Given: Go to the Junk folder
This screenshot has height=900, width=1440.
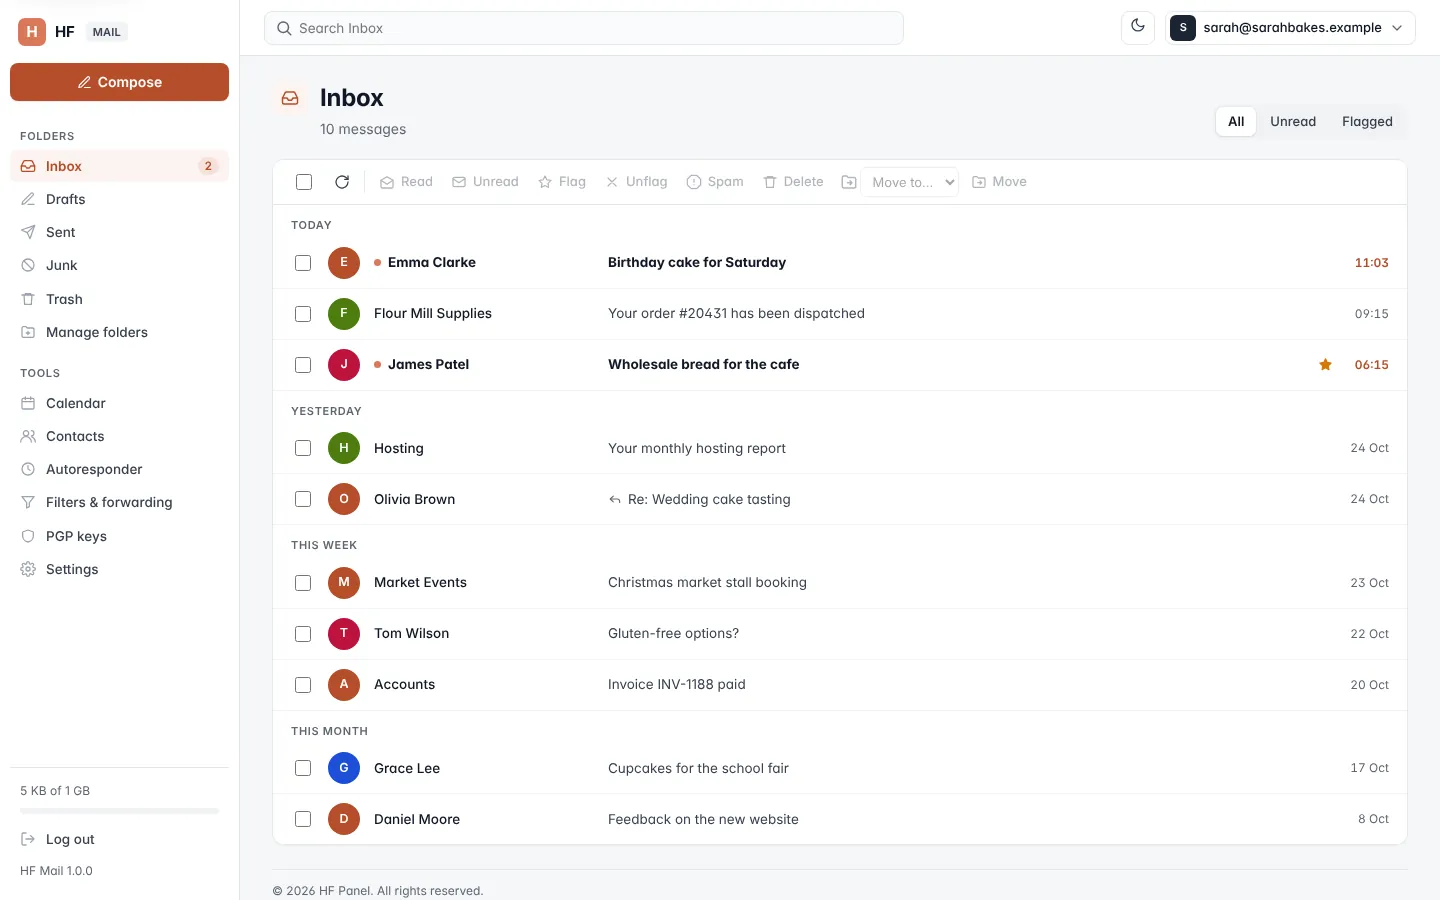Looking at the screenshot, I should (119, 265).
